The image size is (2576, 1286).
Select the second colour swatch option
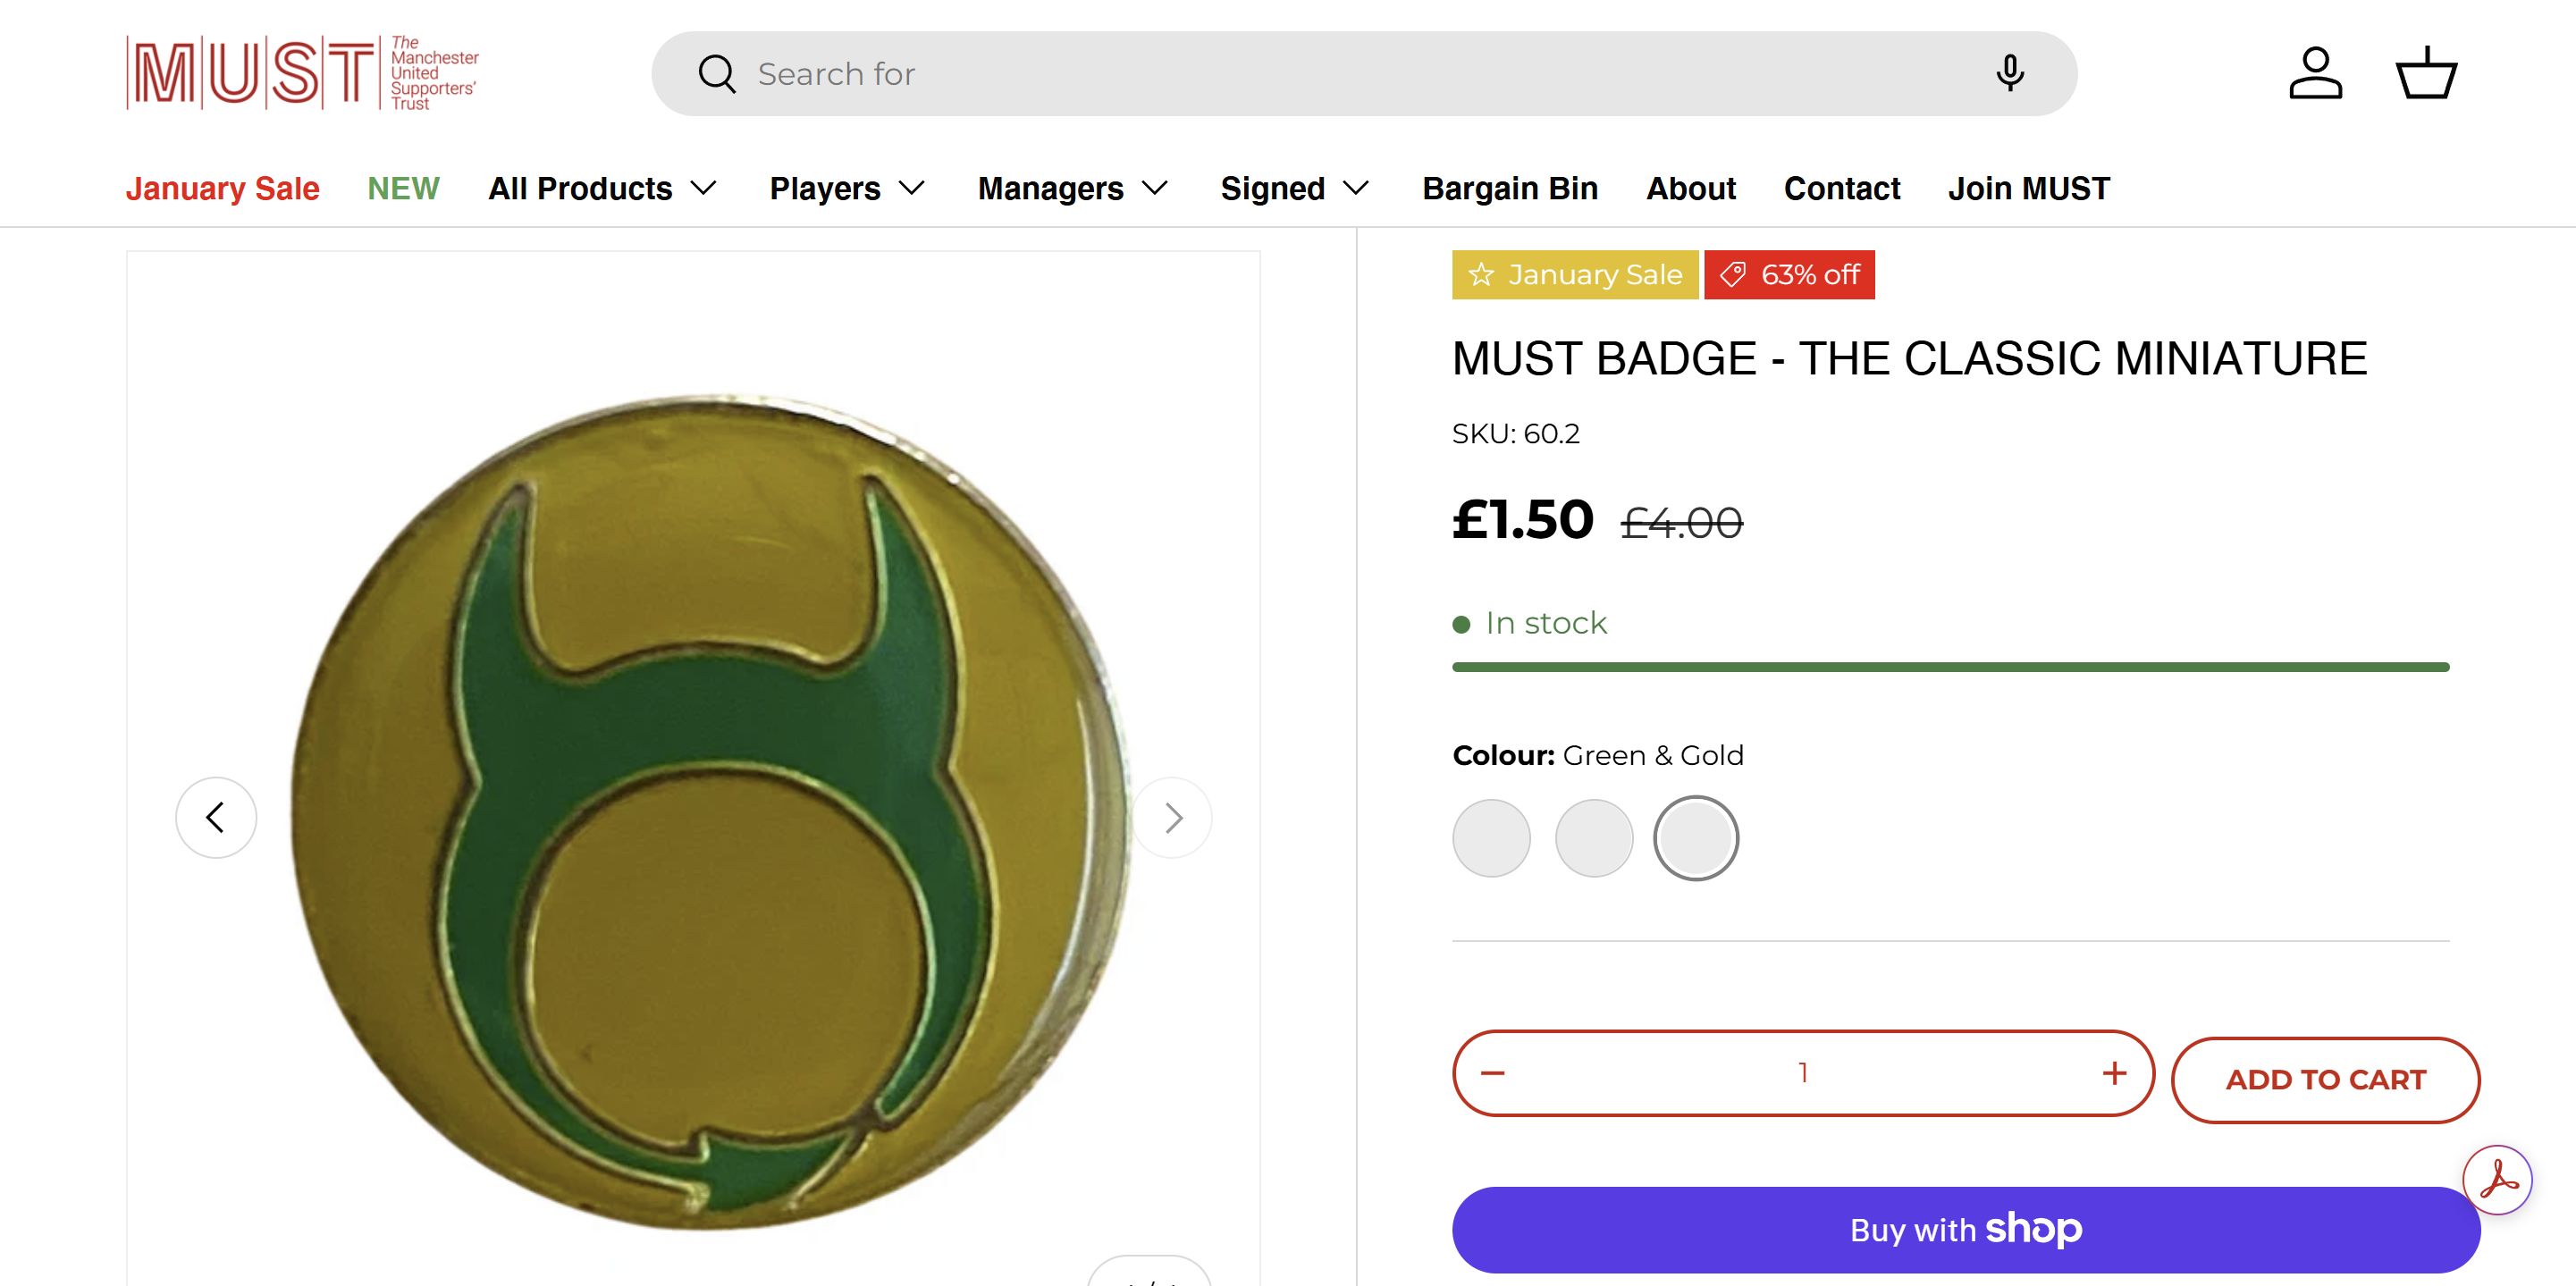pyautogui.click(x=1594, y=838)
